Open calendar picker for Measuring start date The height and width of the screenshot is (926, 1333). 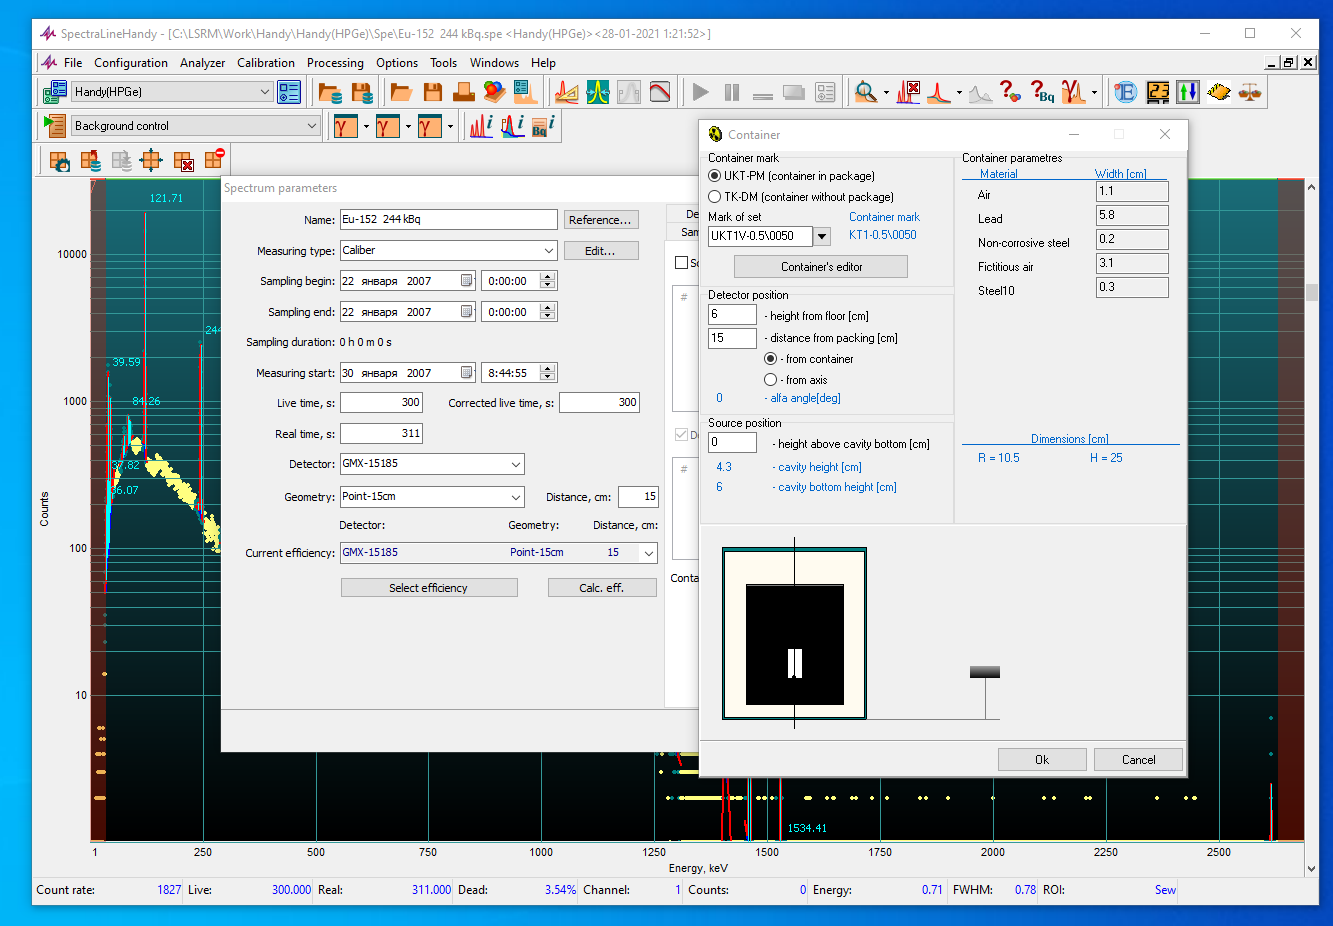[466, 373]
